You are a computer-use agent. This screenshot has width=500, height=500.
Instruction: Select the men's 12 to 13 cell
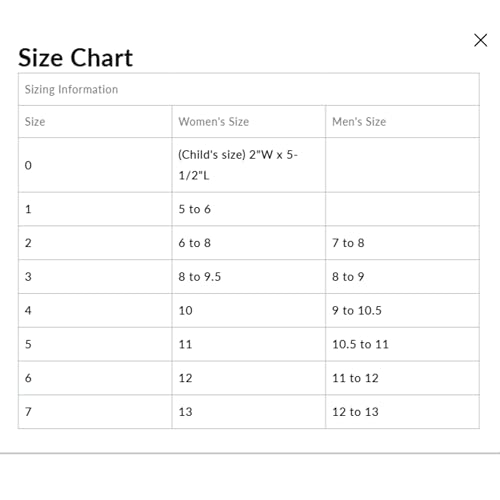(402, 412)
